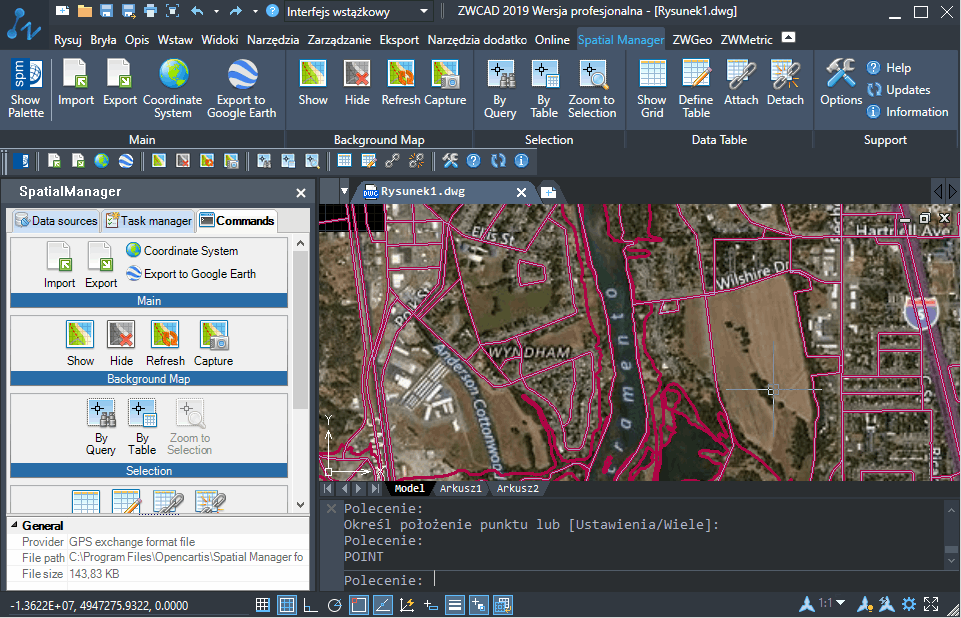Screen dimensions: 961x618
Task: Click Coordinate System in the palette
Action: (182, 250)
